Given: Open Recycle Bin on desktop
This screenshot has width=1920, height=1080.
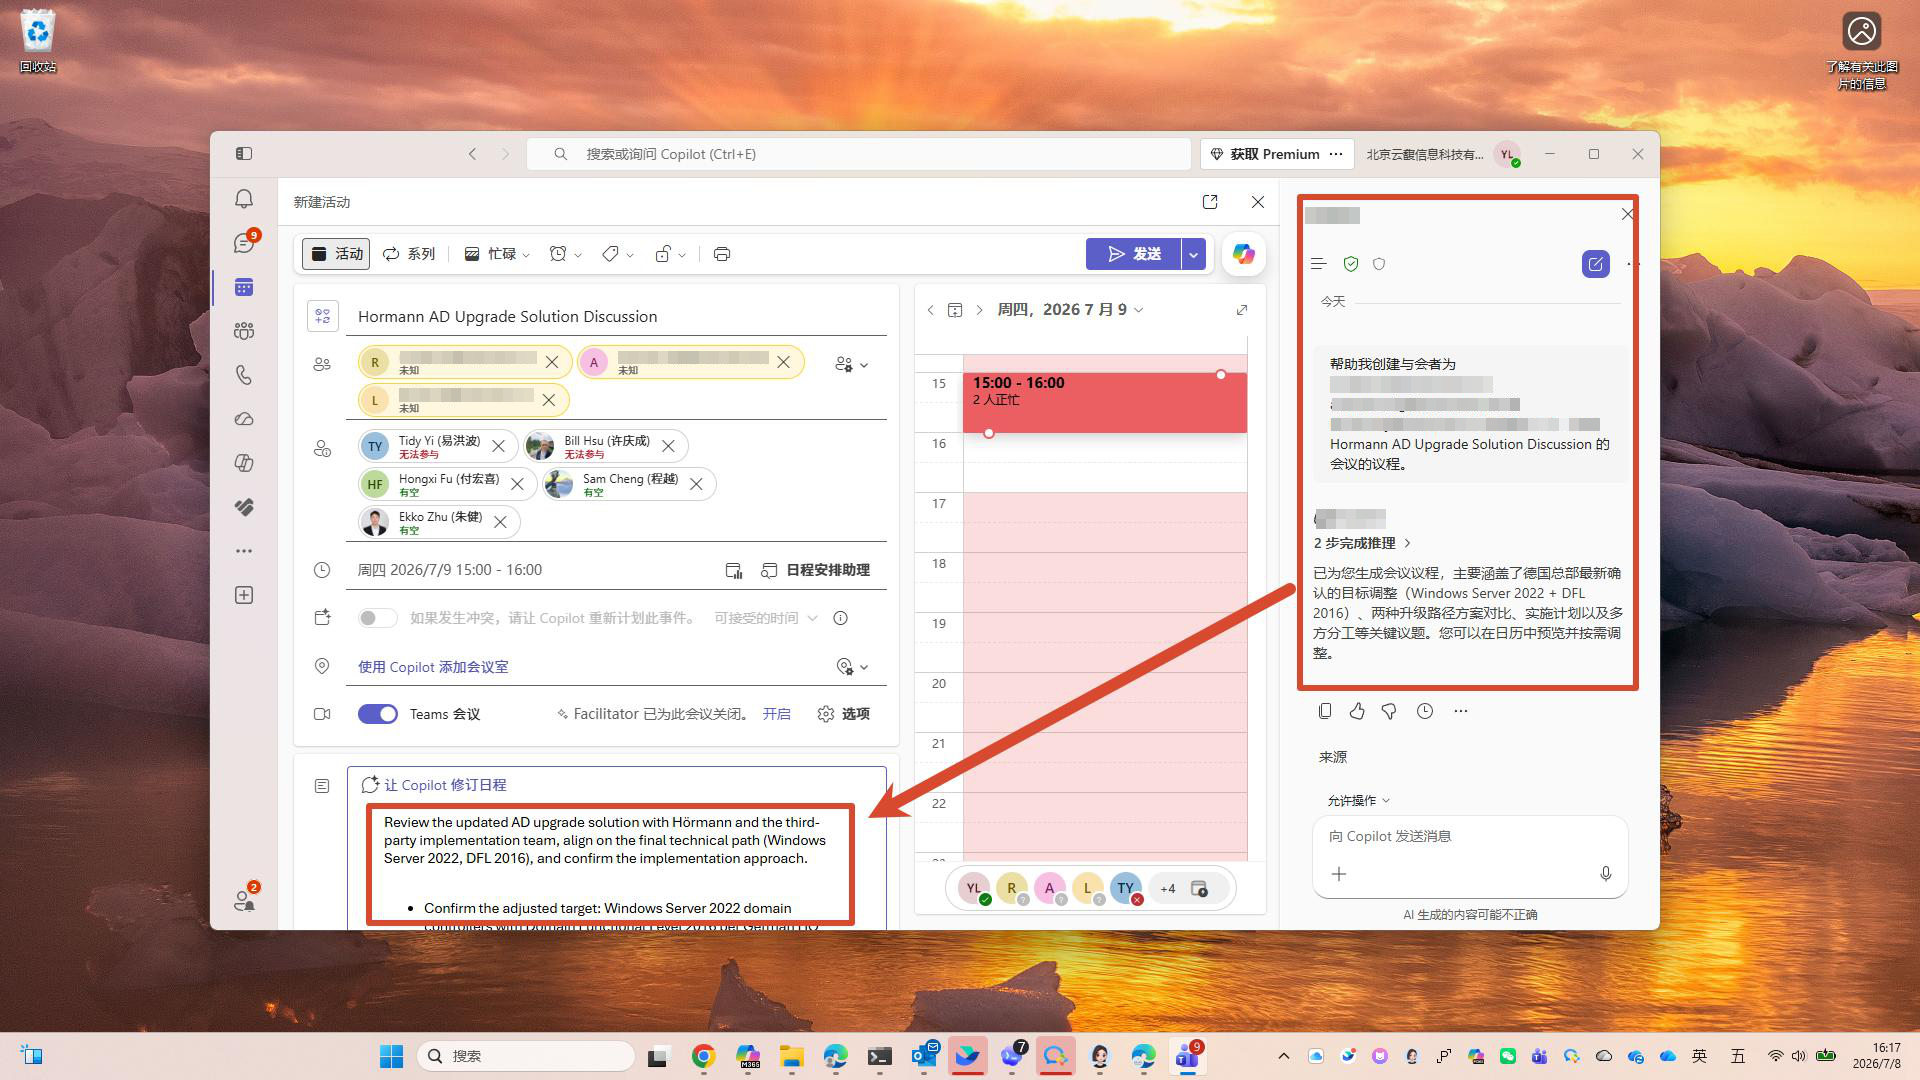Looking at the screenshot, I should tap(38, 41).
